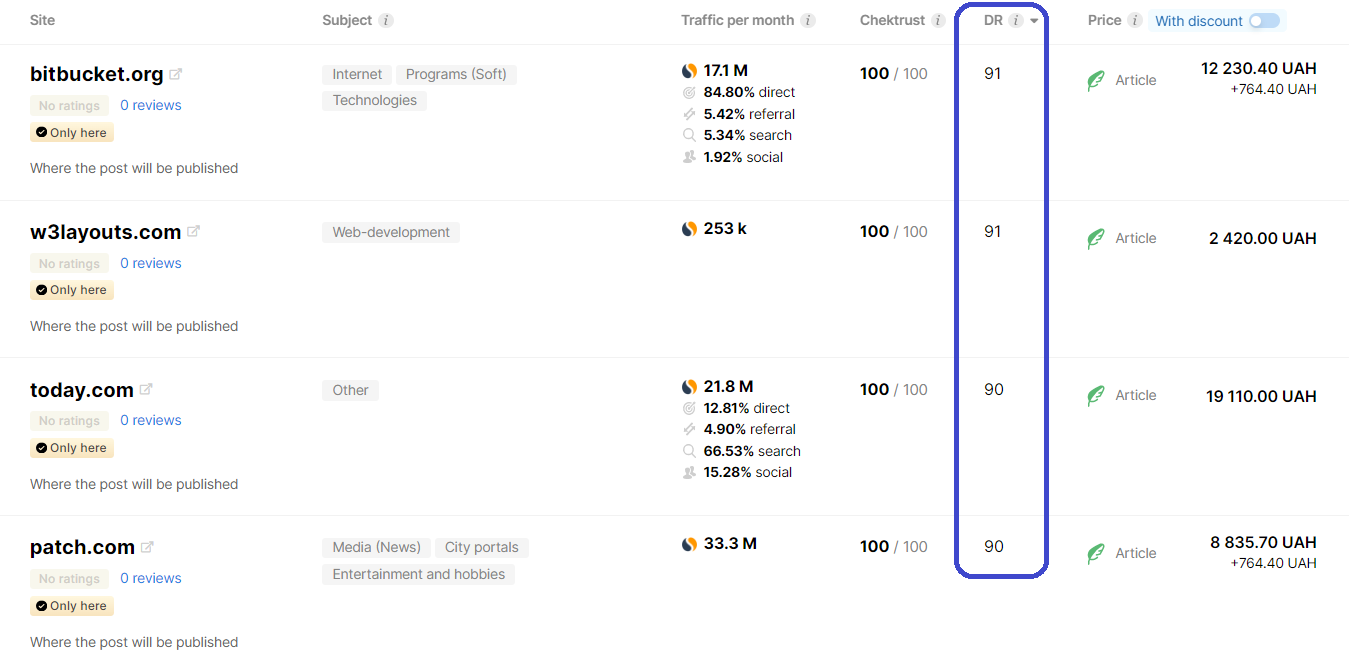Click the search magnifier icon next to 66.53% search
1349x663 pixels.
click(689, 450)
